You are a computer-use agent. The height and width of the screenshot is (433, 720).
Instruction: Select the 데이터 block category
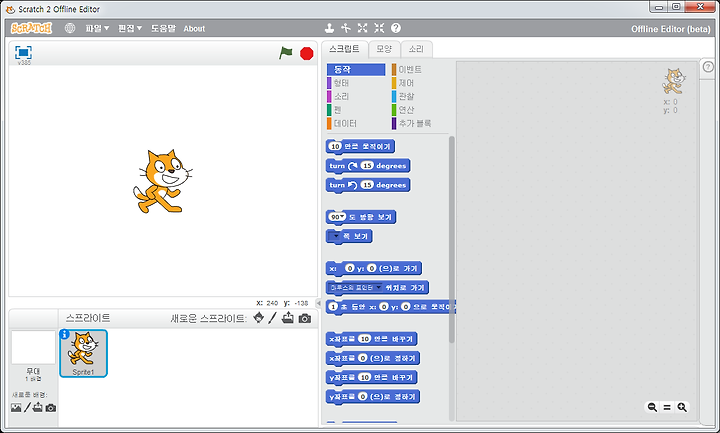[x=356, y=124]
